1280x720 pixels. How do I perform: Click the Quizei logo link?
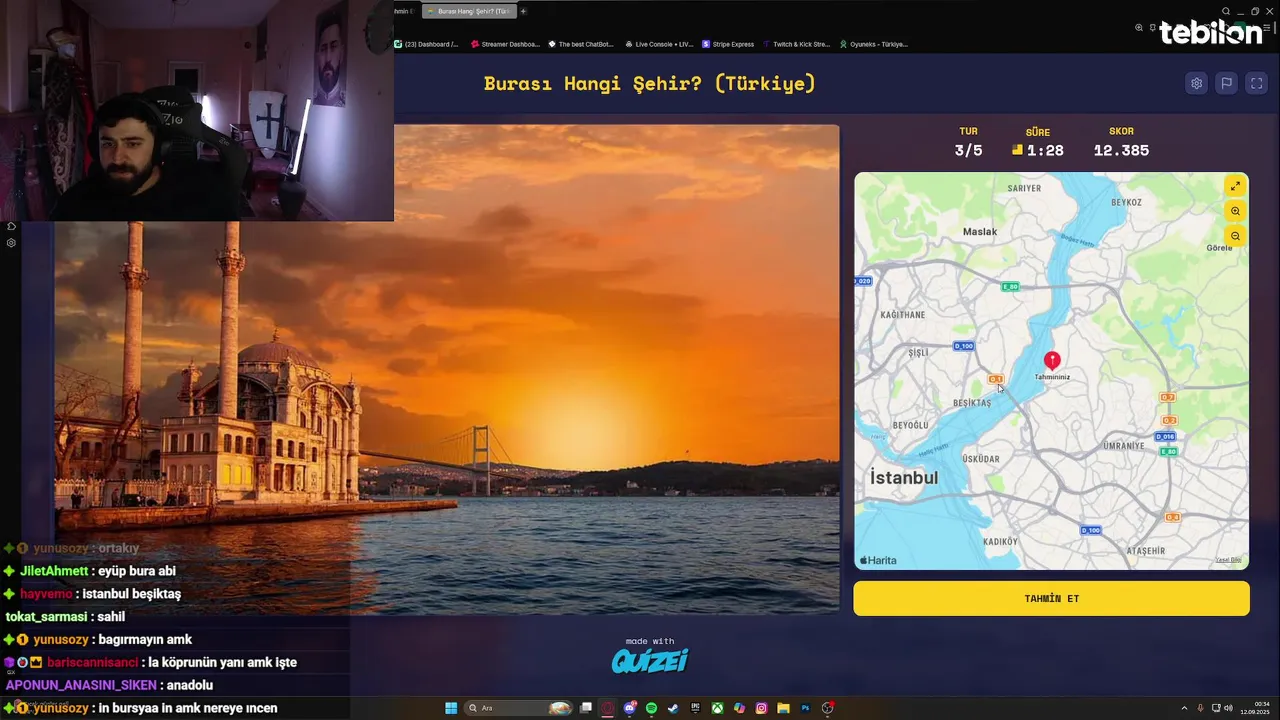[x=650, y=660]
